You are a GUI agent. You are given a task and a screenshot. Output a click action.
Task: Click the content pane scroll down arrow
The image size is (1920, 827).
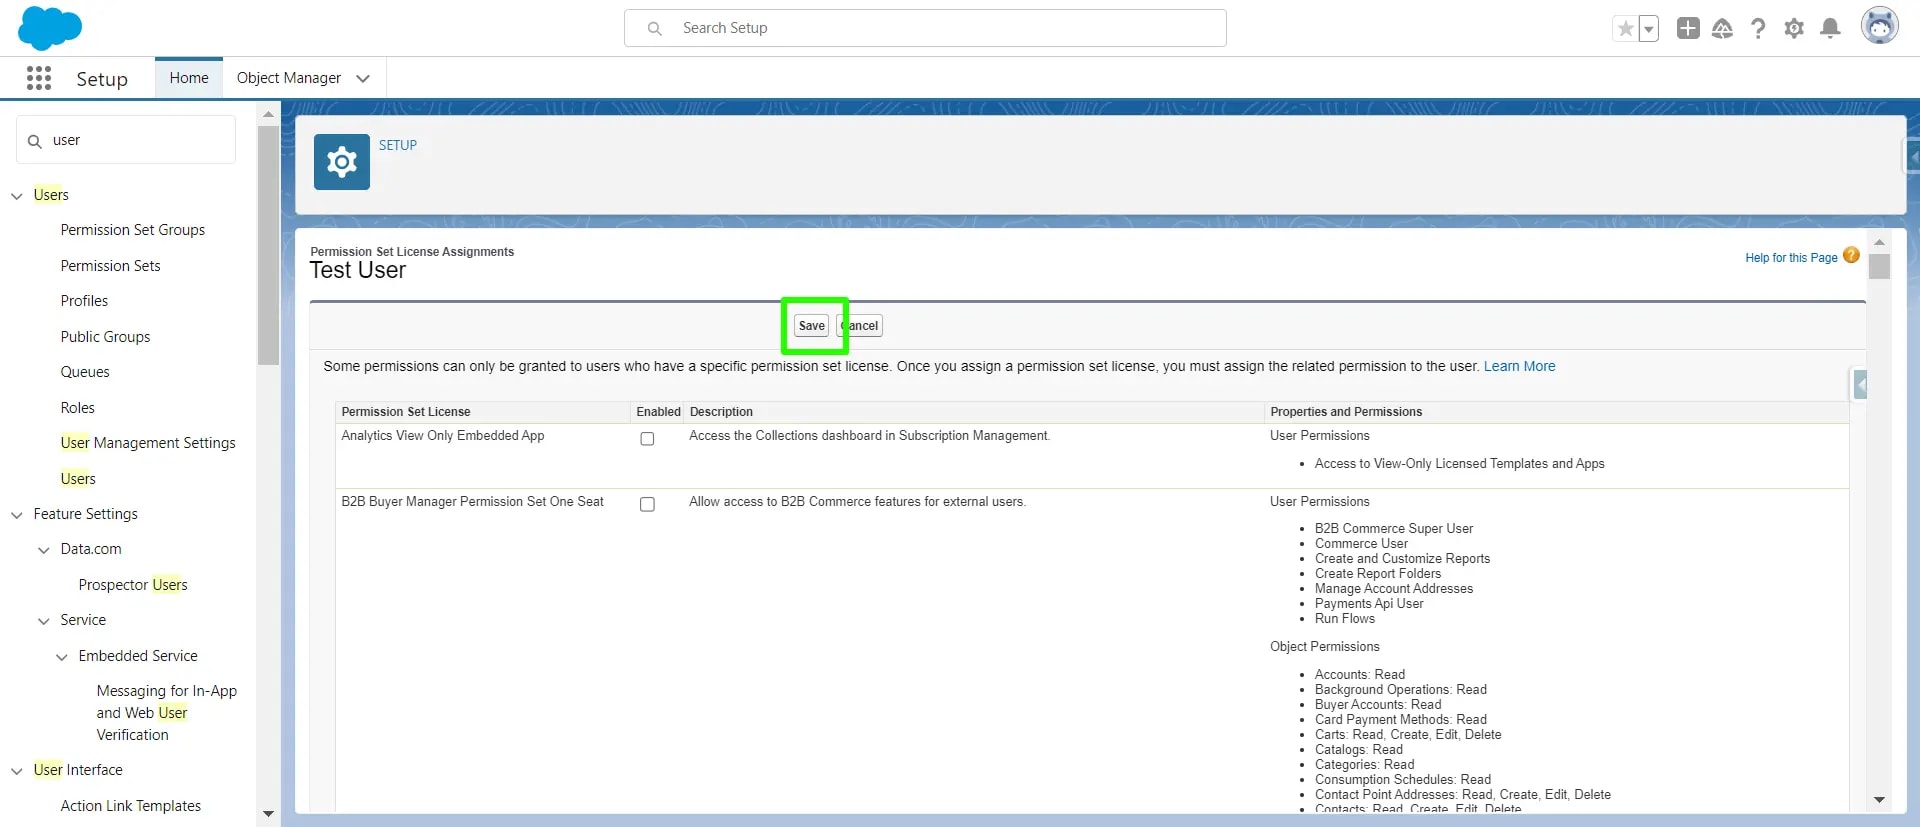pos(1879,800)
